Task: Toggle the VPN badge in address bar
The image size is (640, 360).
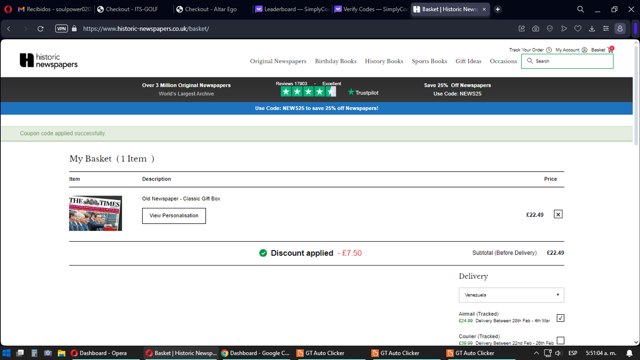Action: coord(61,29)
